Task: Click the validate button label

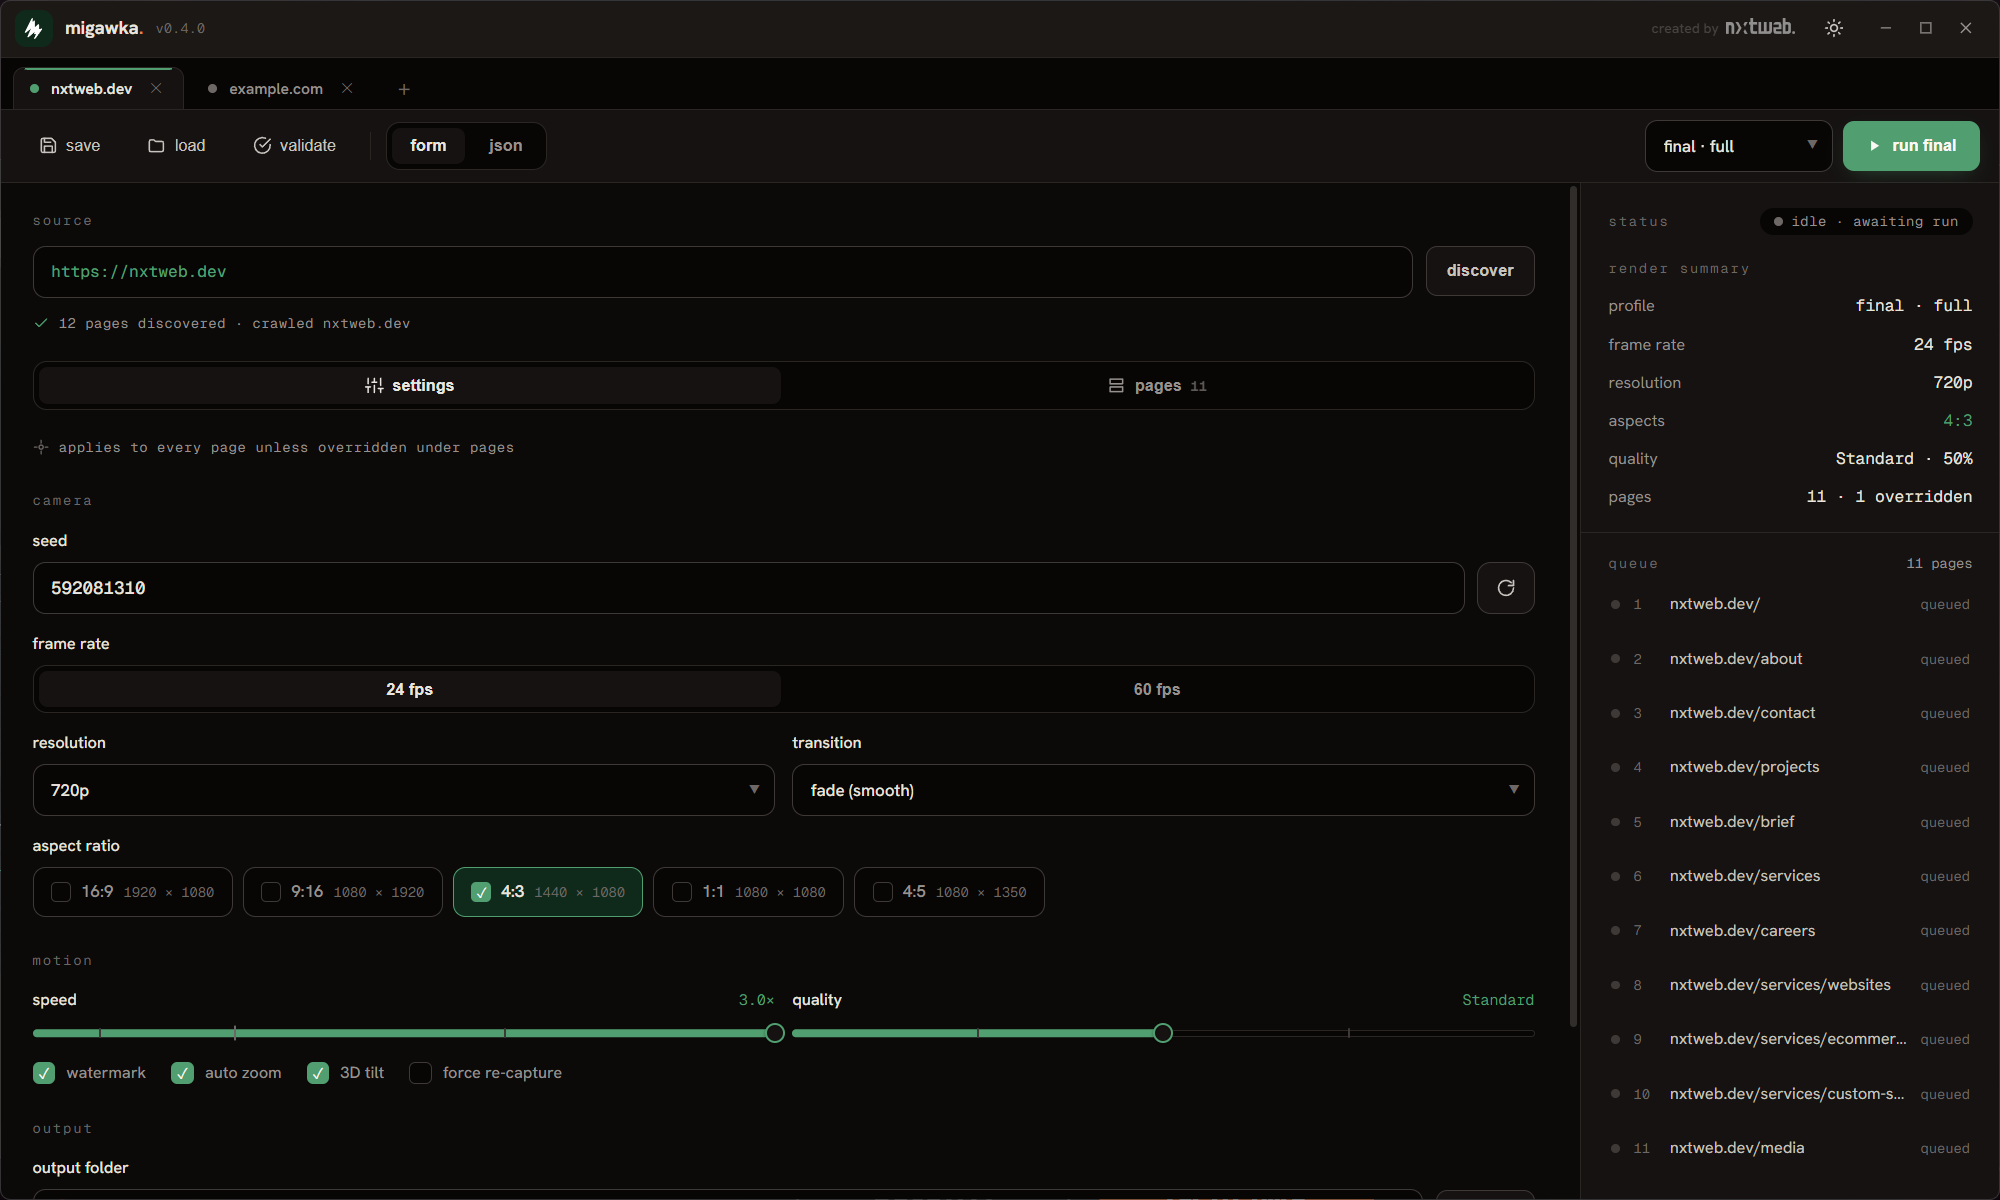Action: tap(308, 146)
